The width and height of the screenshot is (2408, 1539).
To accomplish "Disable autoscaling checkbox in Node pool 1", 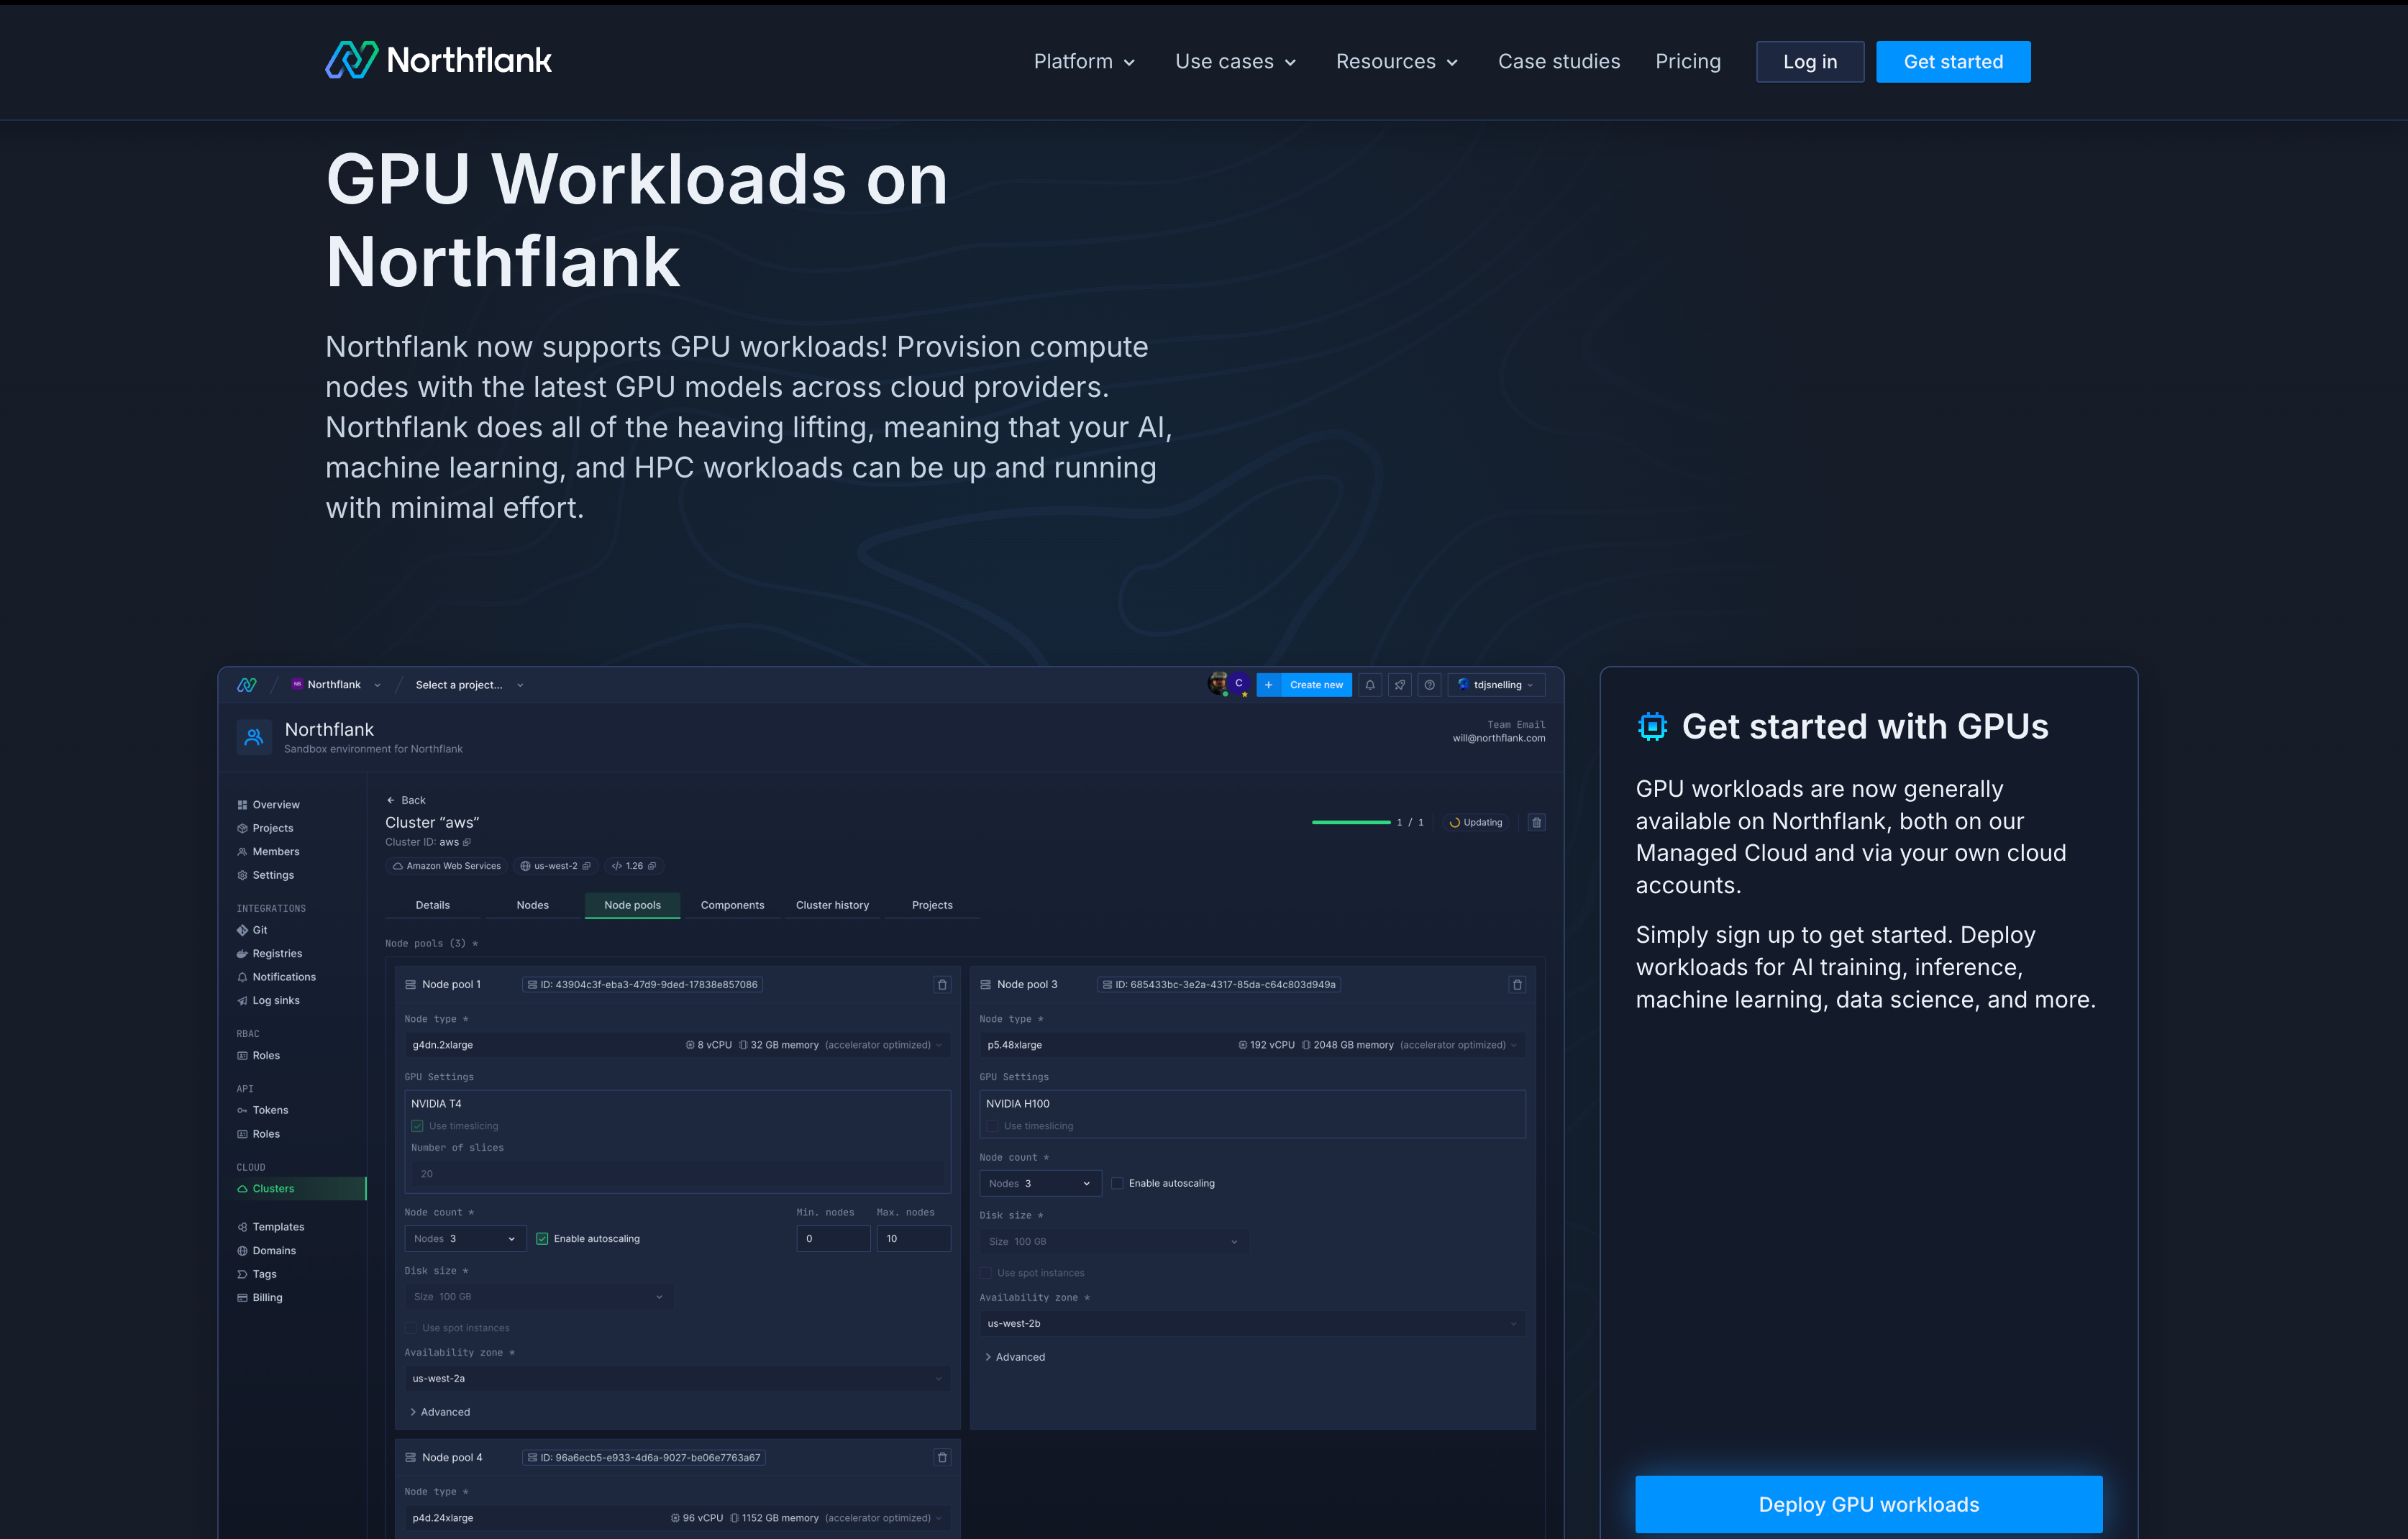I will point(542,1239).
